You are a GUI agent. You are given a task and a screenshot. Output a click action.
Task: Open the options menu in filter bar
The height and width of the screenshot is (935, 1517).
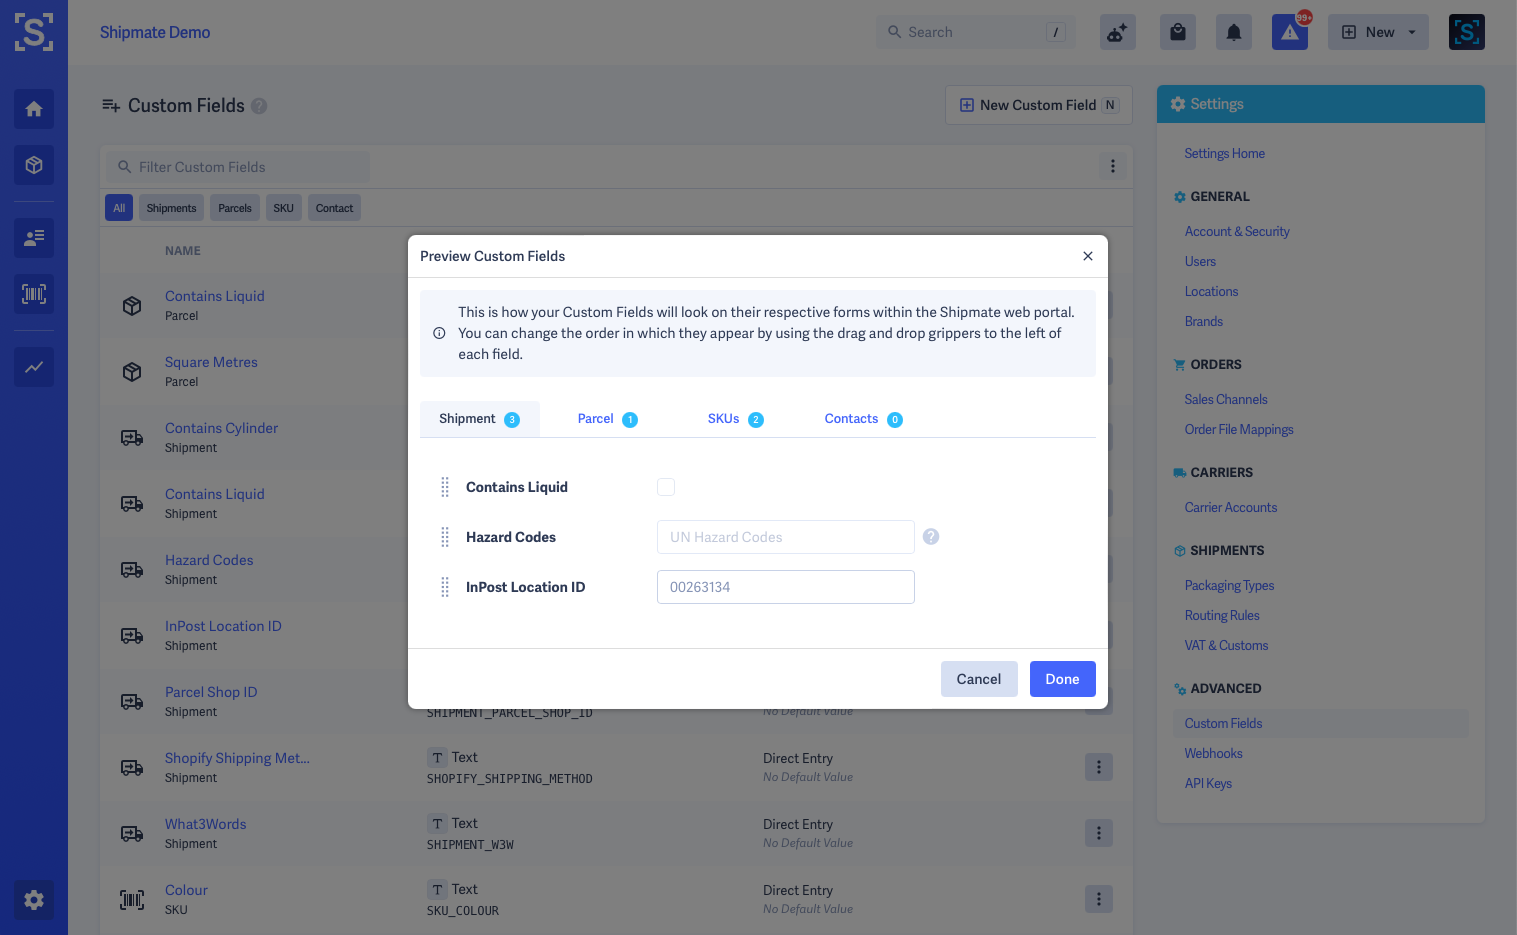pos(1113,166)
